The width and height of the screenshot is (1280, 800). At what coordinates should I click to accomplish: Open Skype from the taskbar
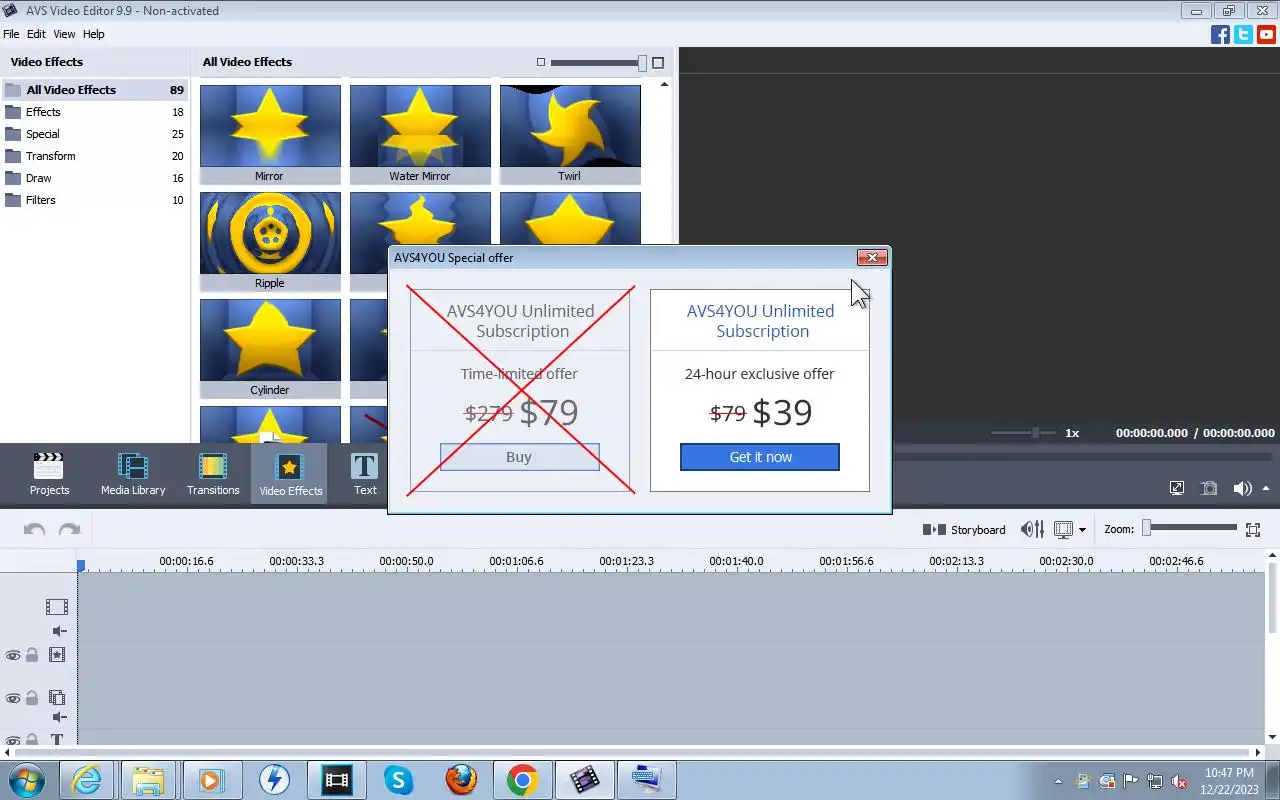click(399, 780)
